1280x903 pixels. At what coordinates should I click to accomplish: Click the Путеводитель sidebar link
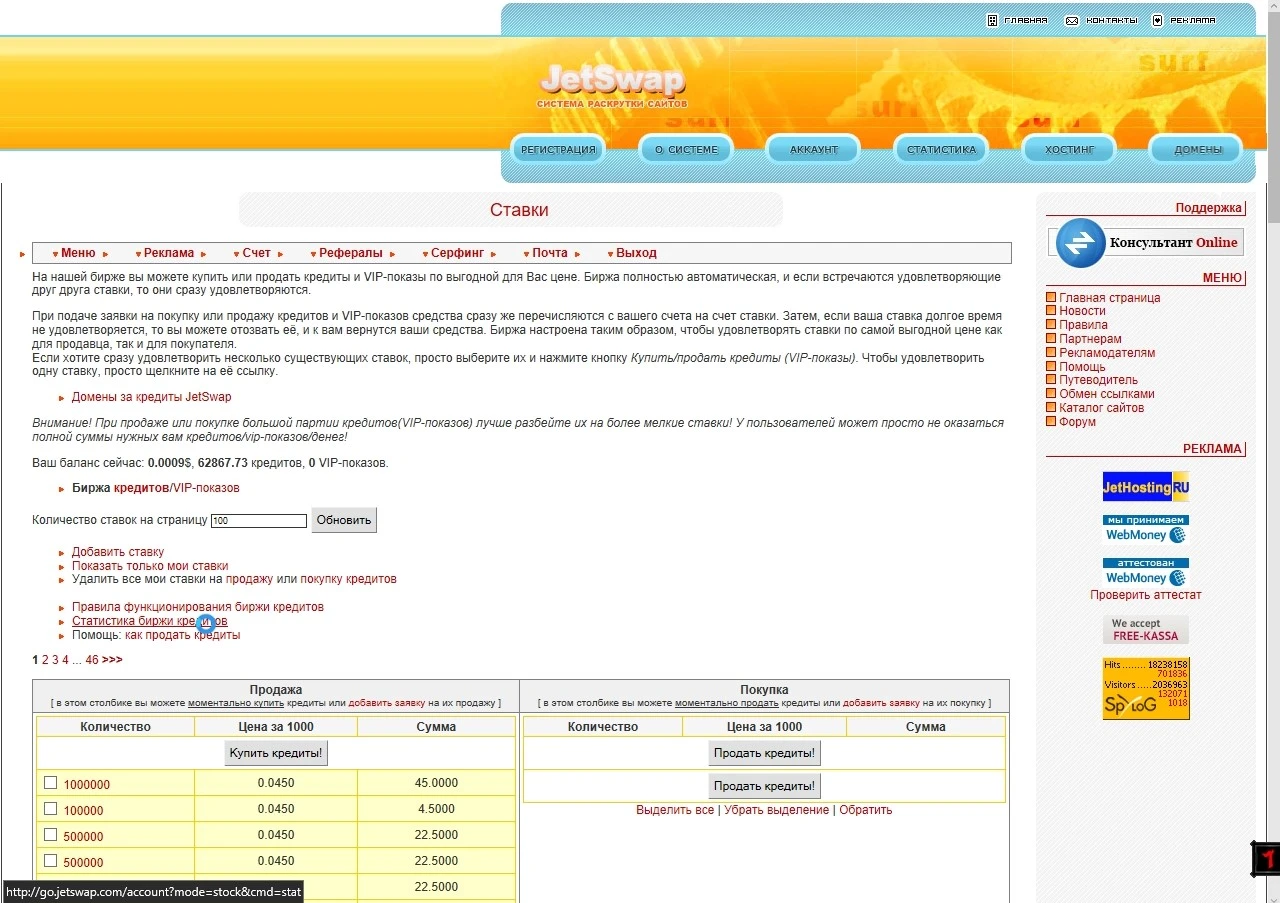click(1098, 380)
